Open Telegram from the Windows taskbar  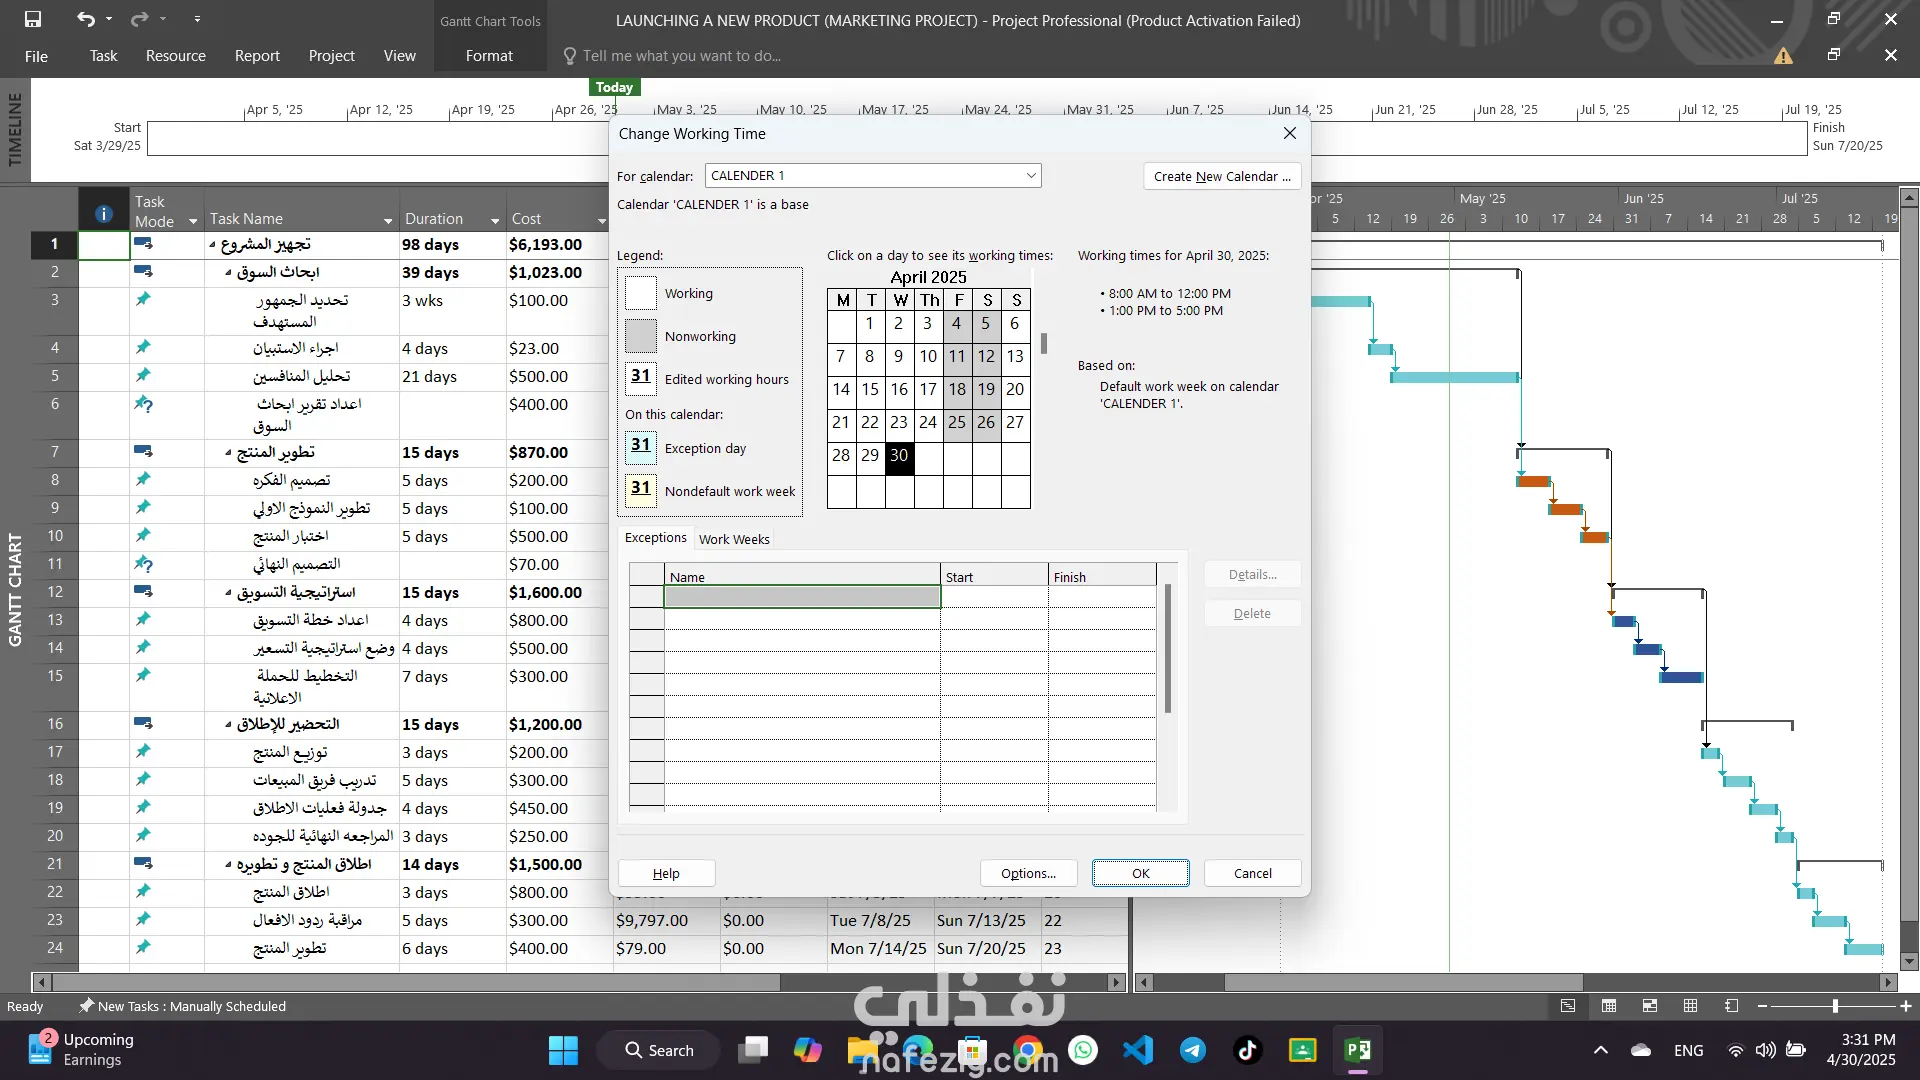coord(1192,1050)
